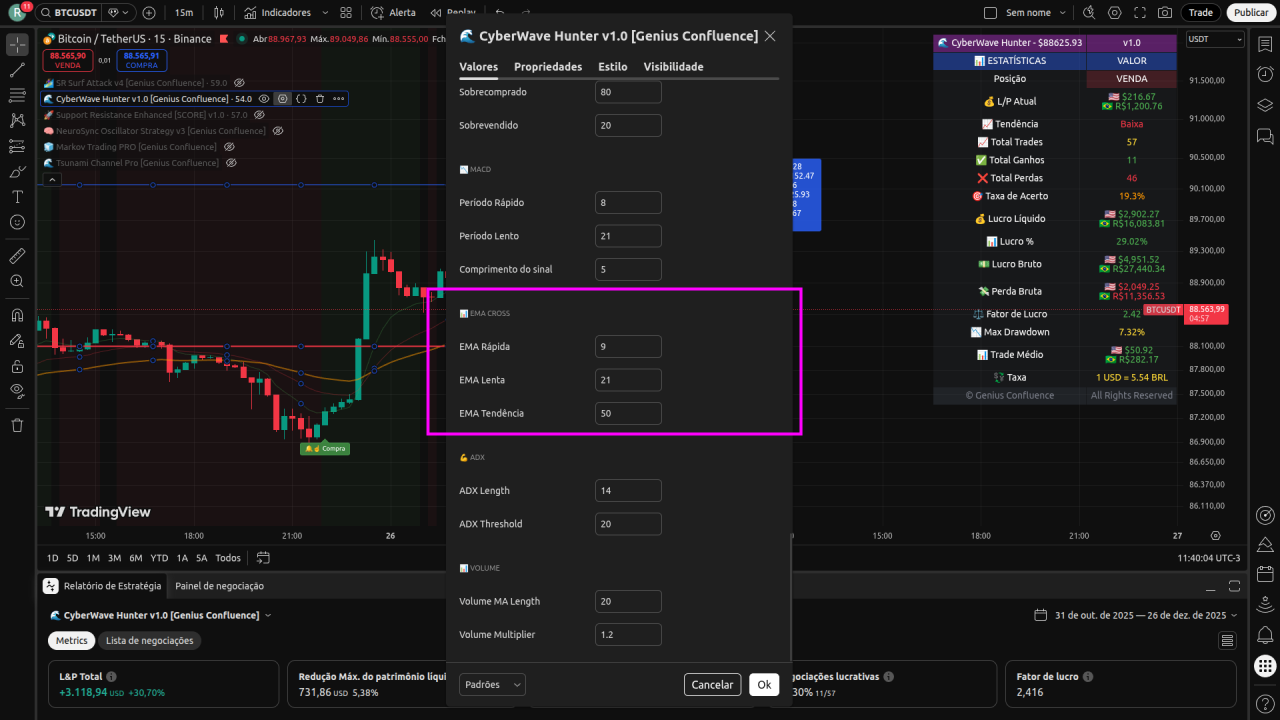Edit the EMA Rápida value field
1280x720 pixels.
point(628,346)
